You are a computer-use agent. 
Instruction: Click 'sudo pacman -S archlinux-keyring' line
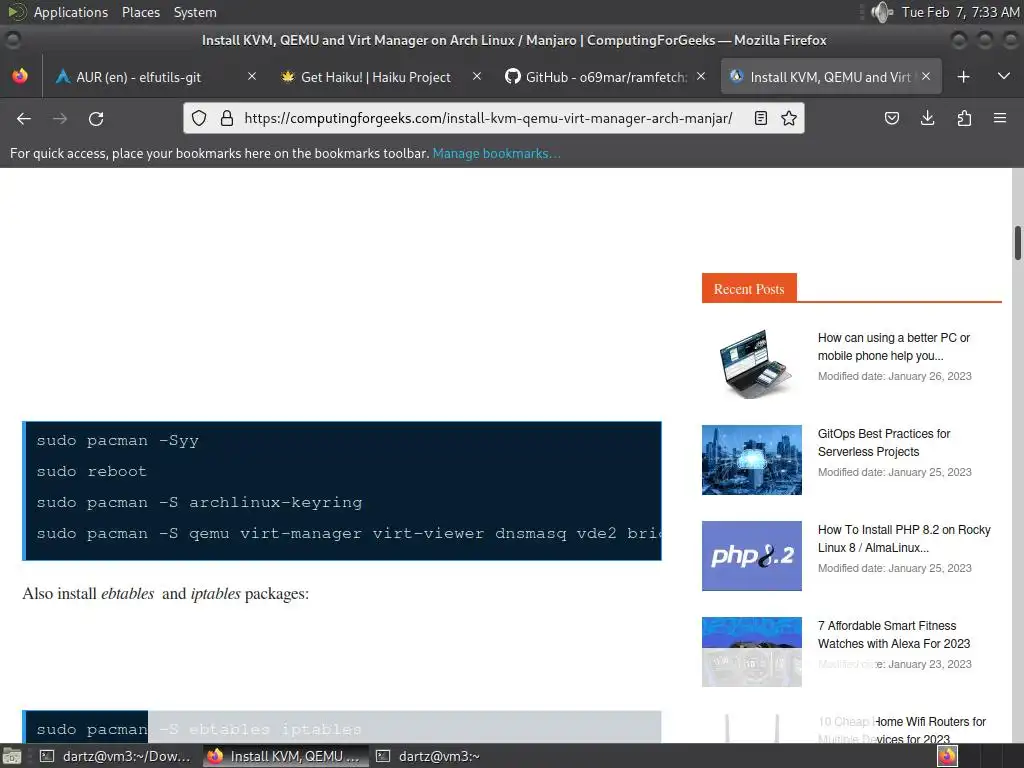199,502
